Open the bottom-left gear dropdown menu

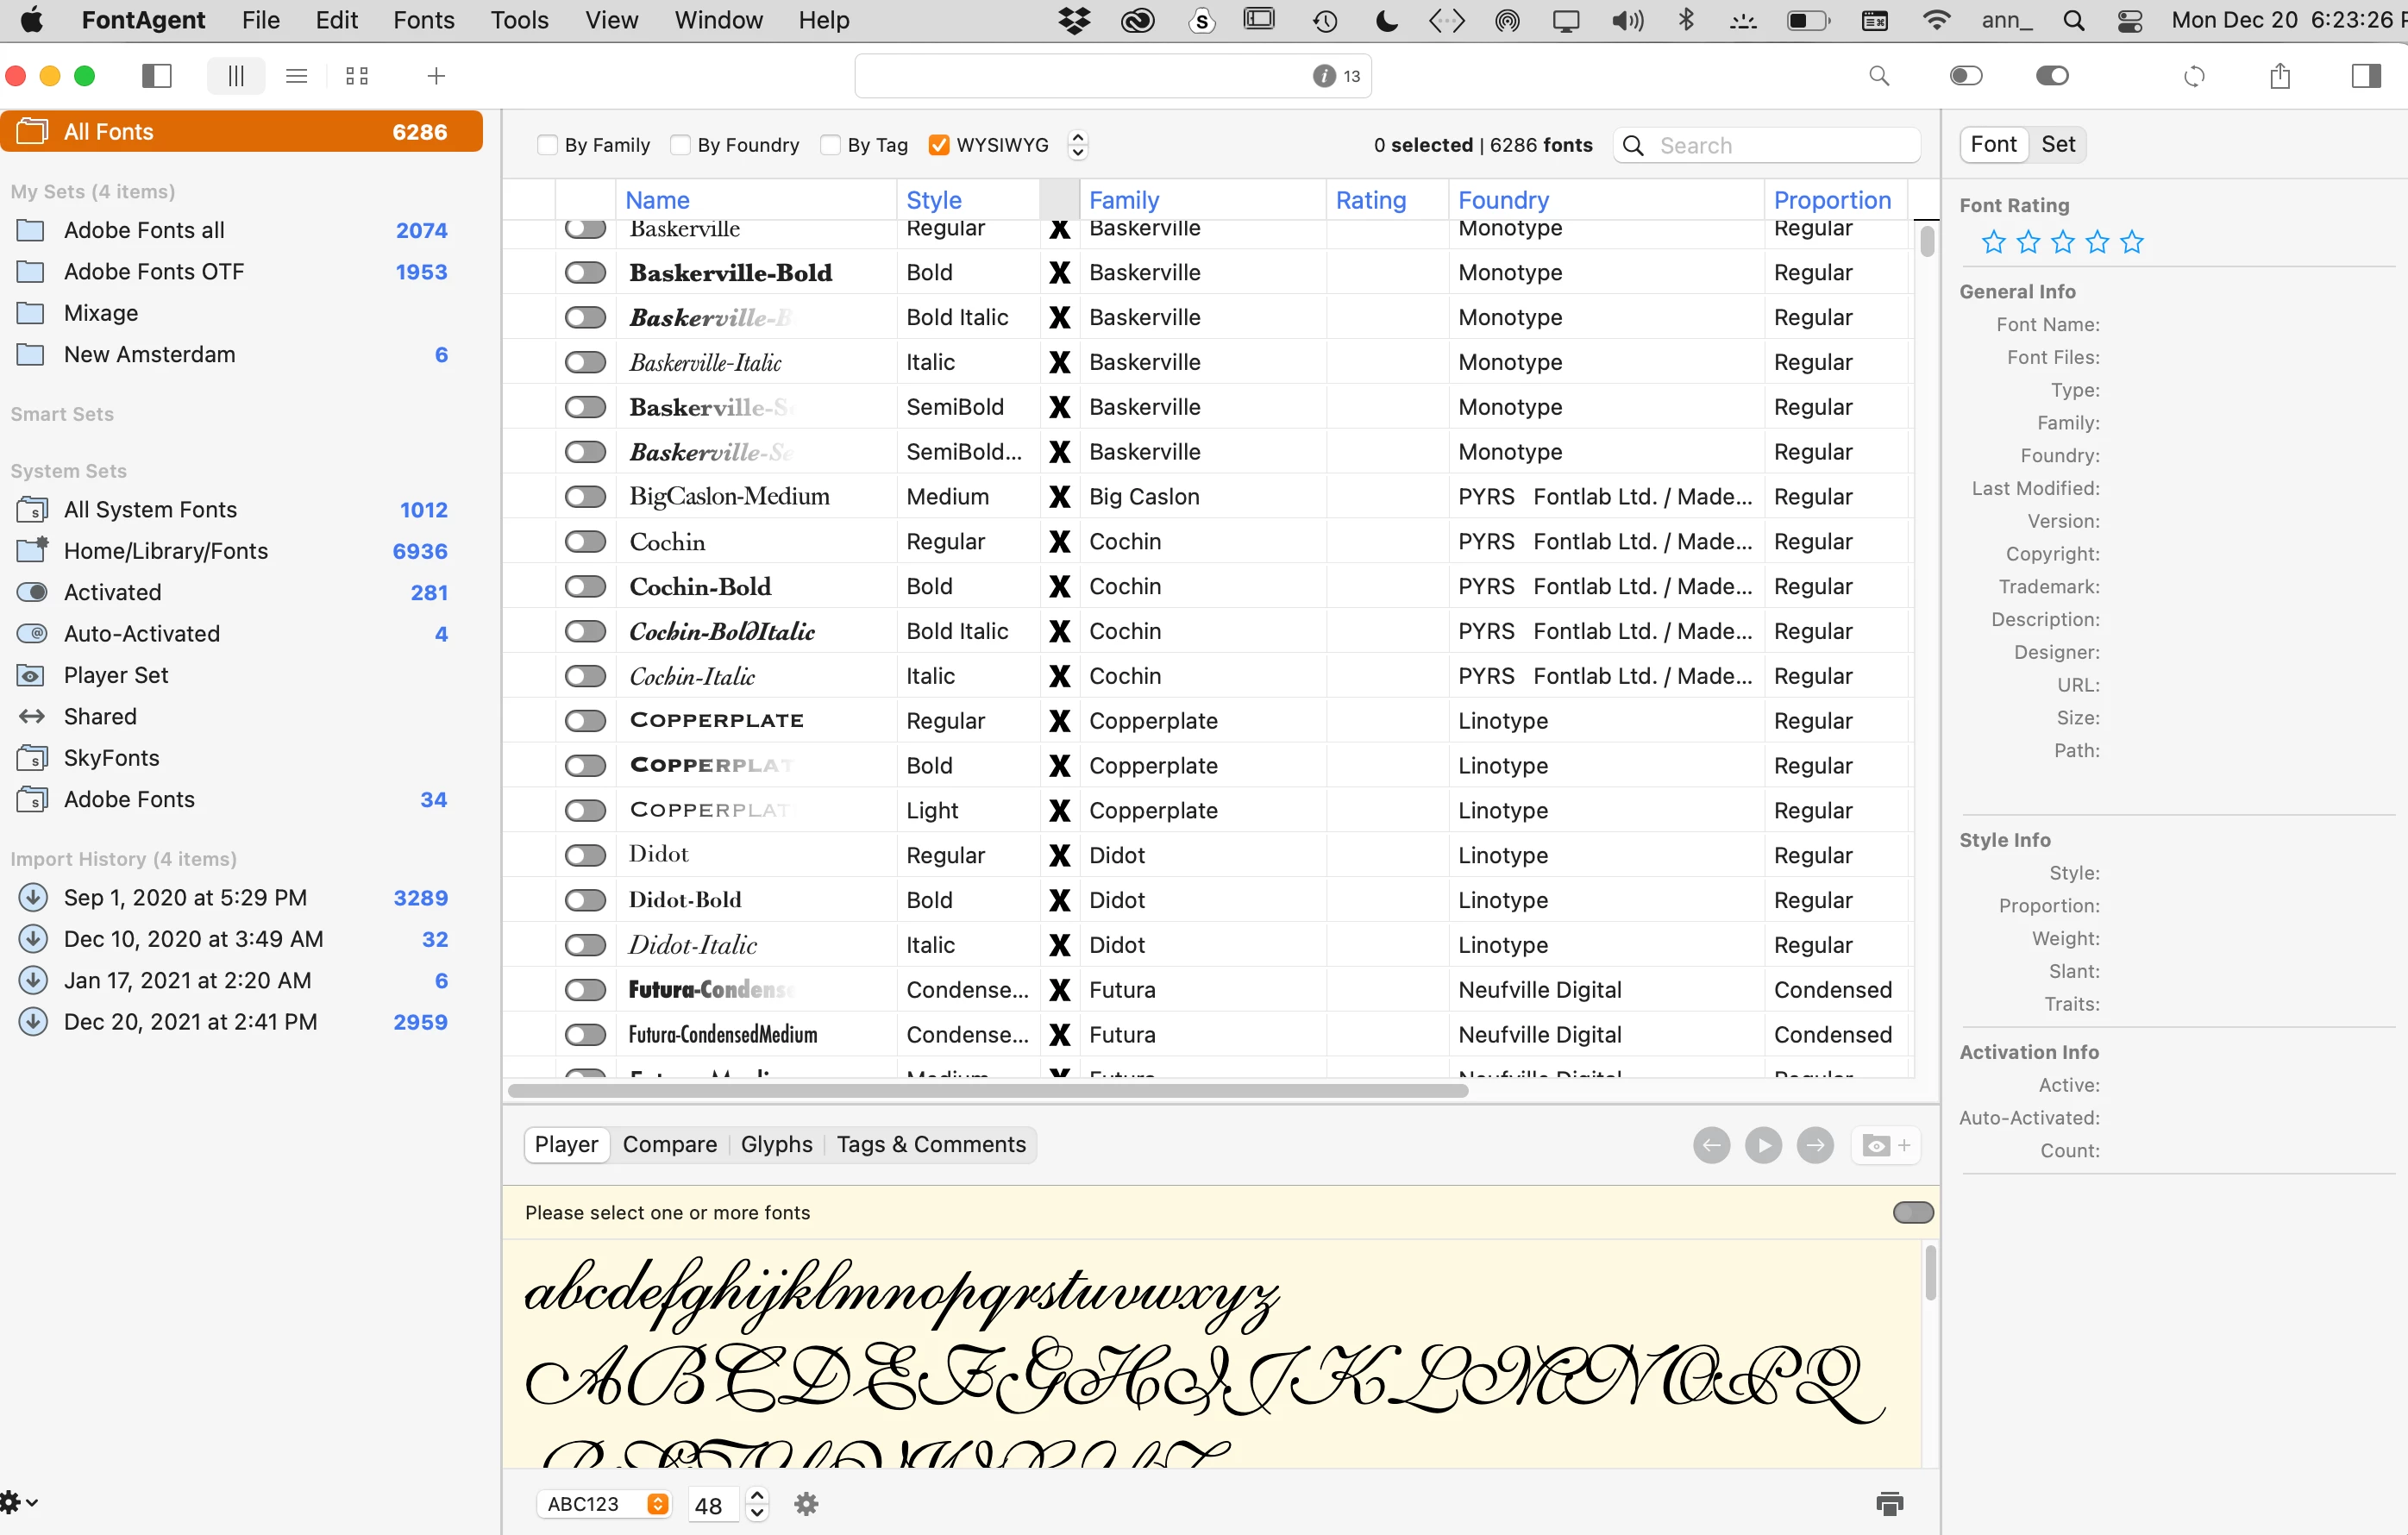(x=18, y=1501)
